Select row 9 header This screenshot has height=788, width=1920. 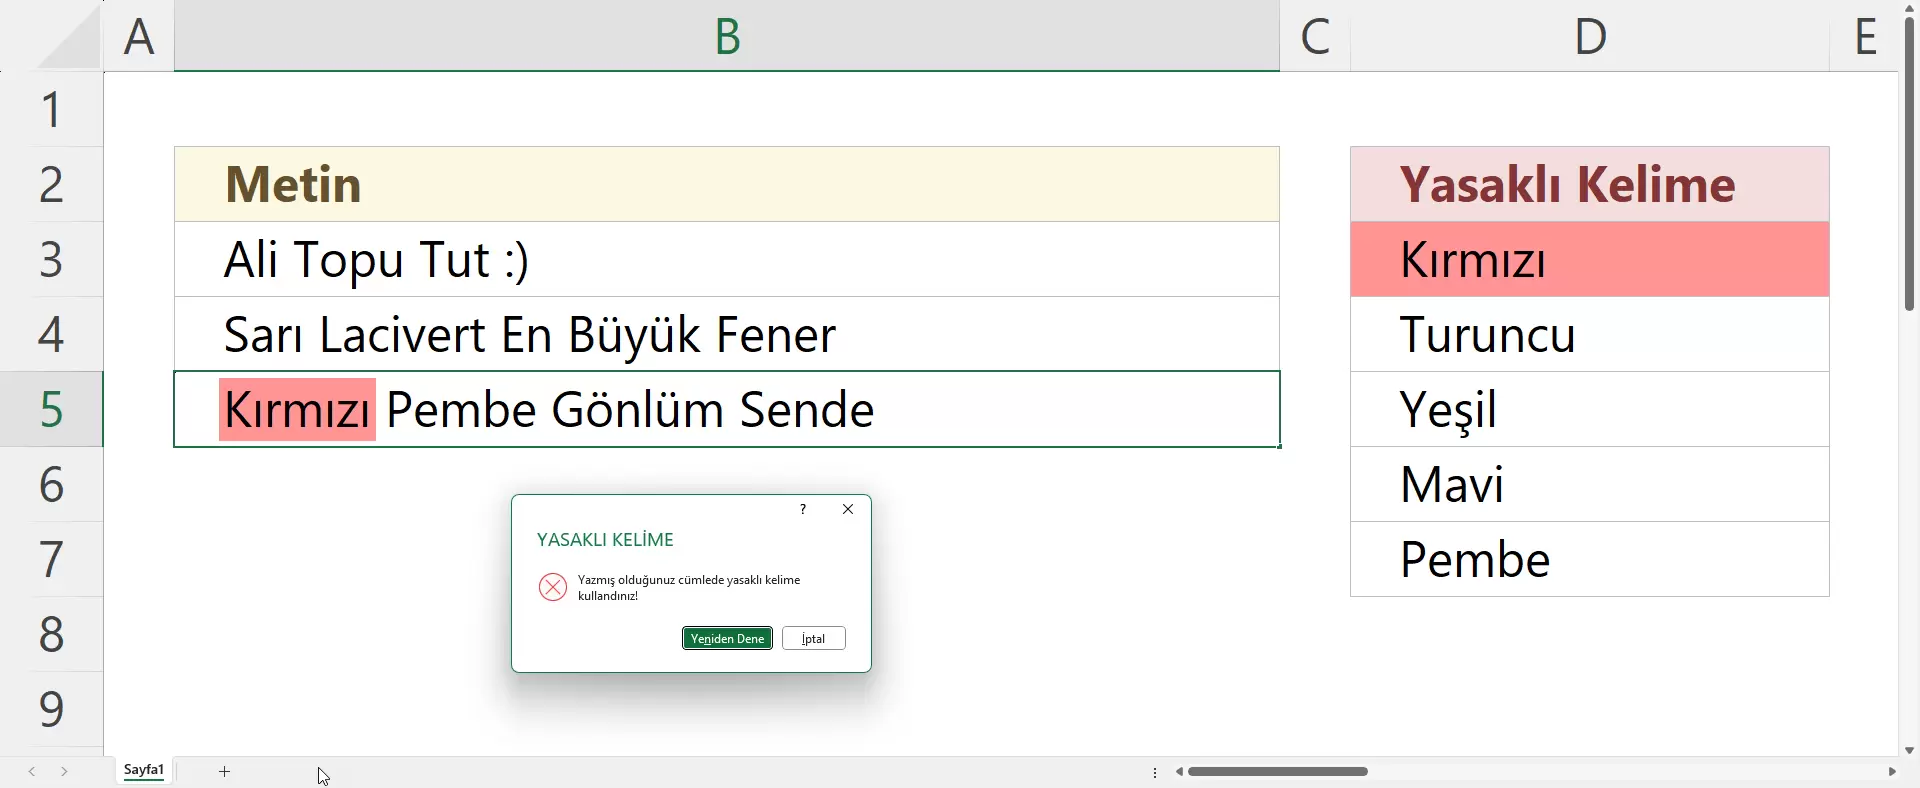pyautogui.click(x=51, y=709)
